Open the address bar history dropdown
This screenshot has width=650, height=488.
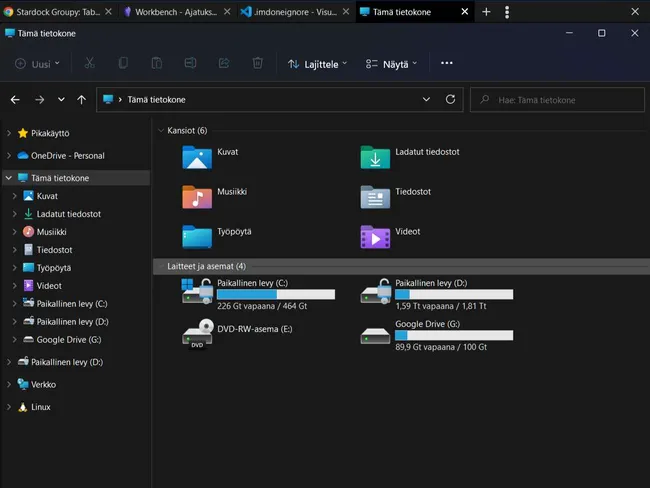point(426,100)
